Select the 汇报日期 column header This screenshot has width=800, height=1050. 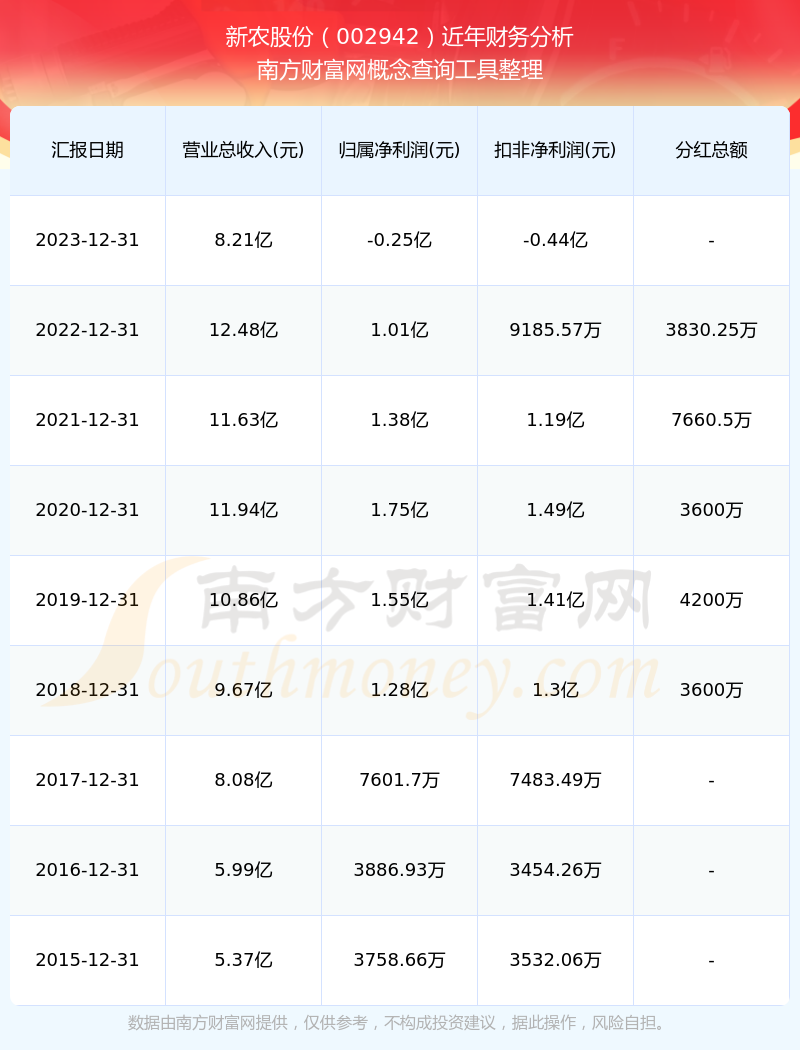(x=88, y=150)
